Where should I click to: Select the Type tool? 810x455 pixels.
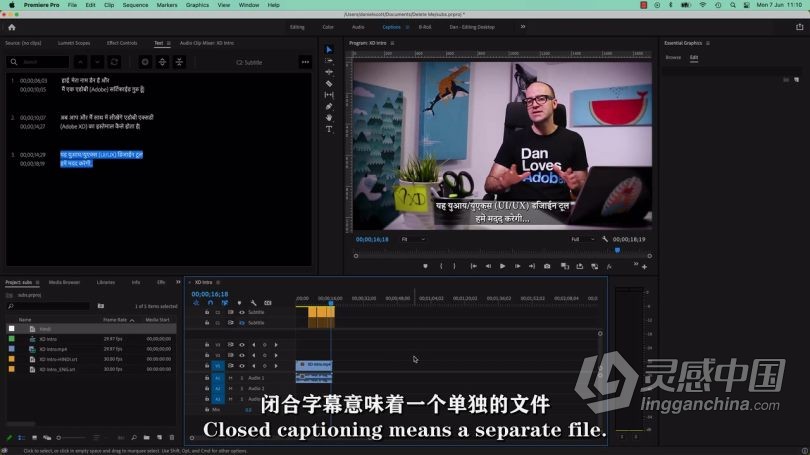point(329,129)
